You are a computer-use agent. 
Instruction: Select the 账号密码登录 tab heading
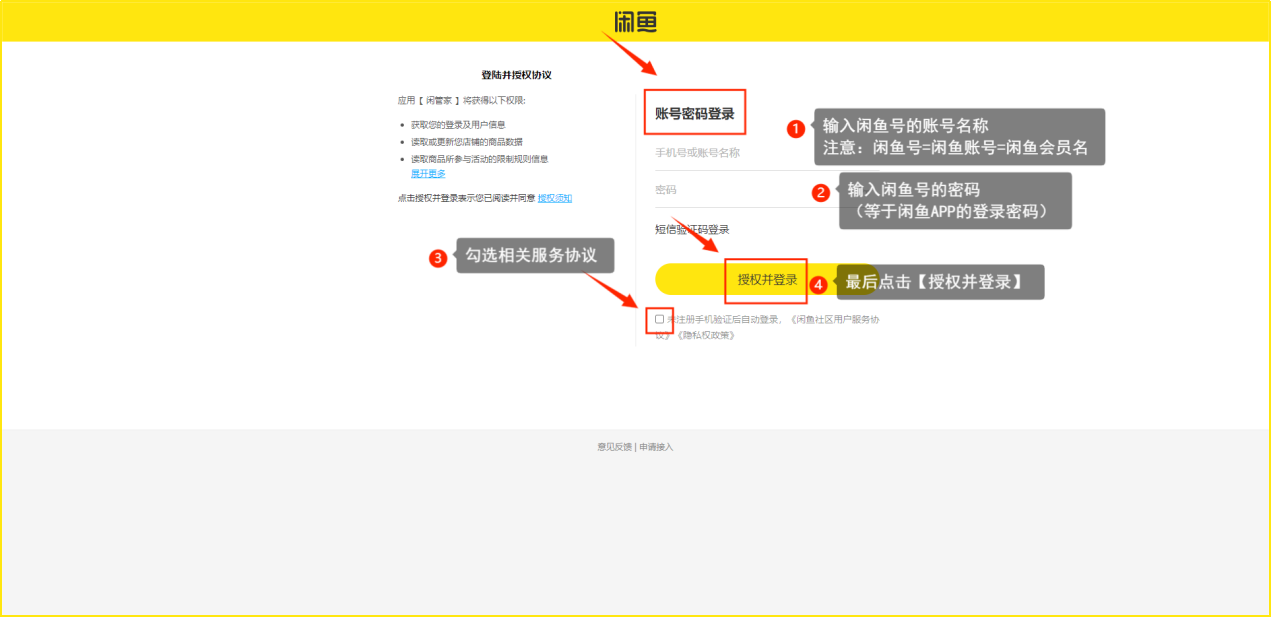(x=694, y=114)
